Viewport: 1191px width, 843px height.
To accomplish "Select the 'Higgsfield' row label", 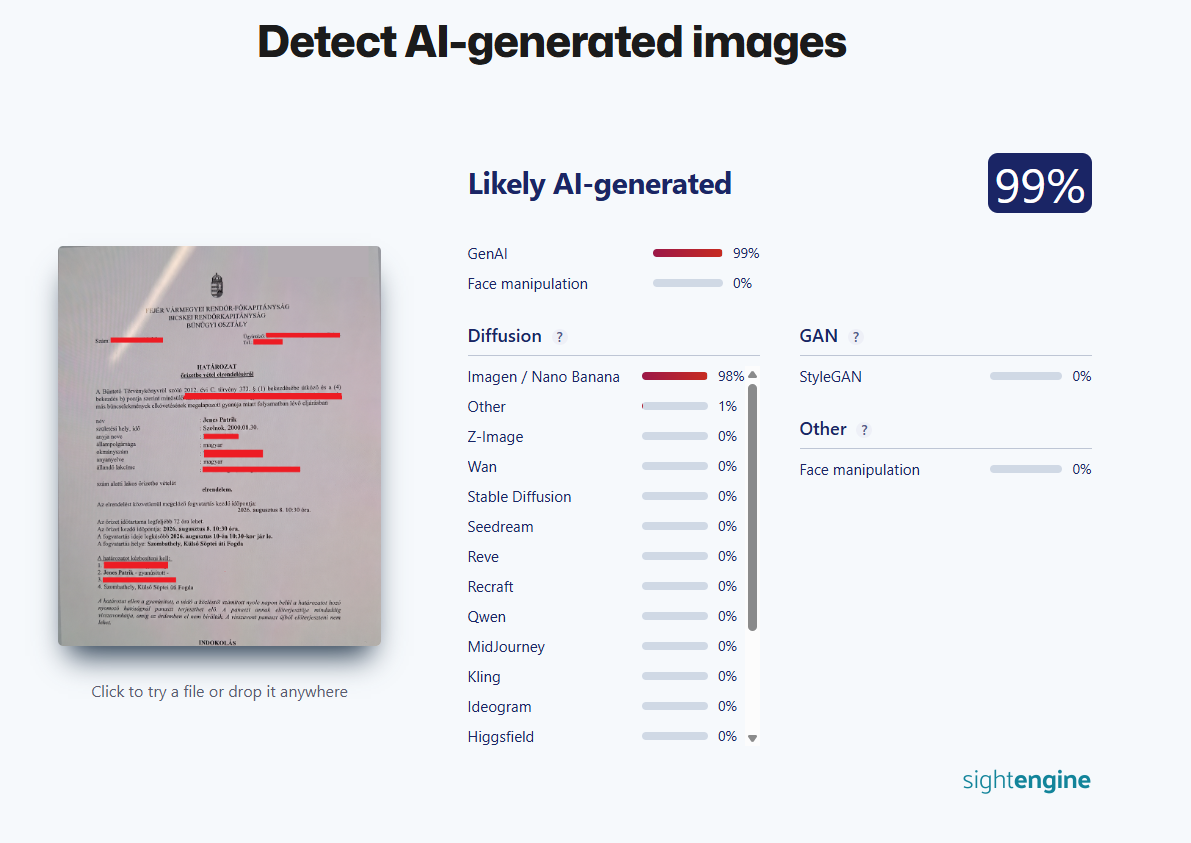I will click(x=501, y=737).
